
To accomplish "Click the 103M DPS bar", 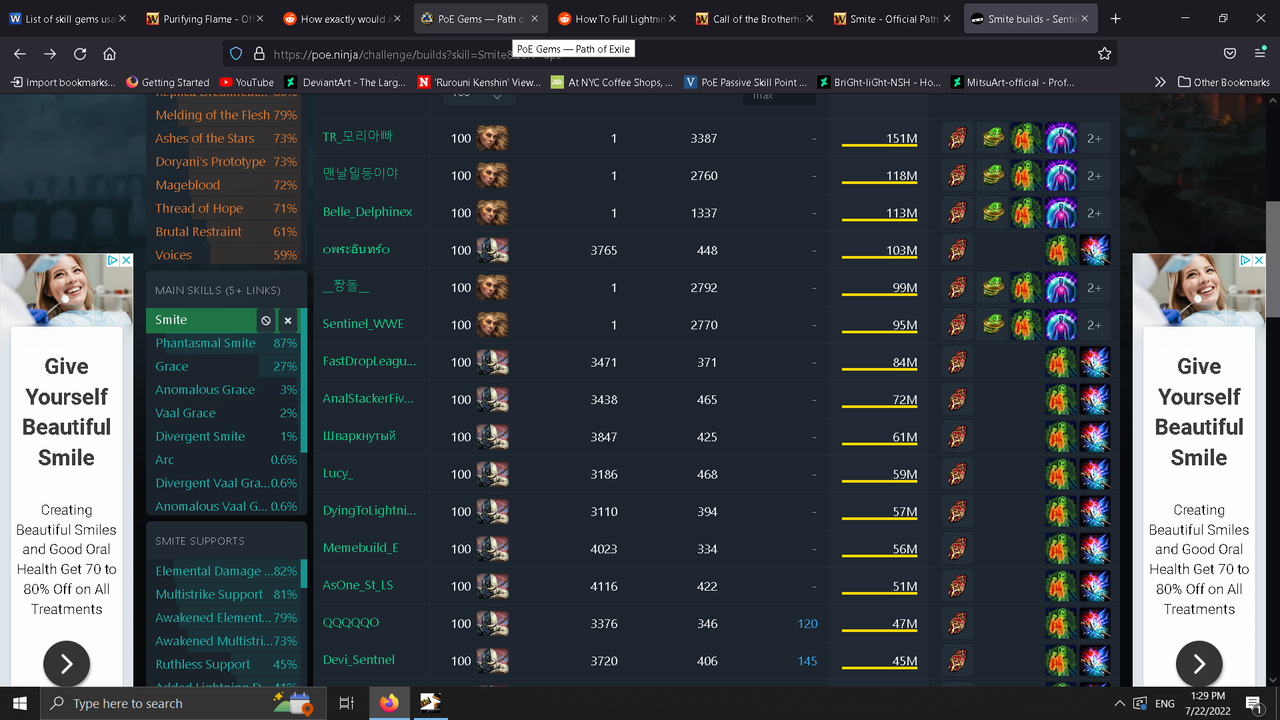I will (x=880, y=251).
